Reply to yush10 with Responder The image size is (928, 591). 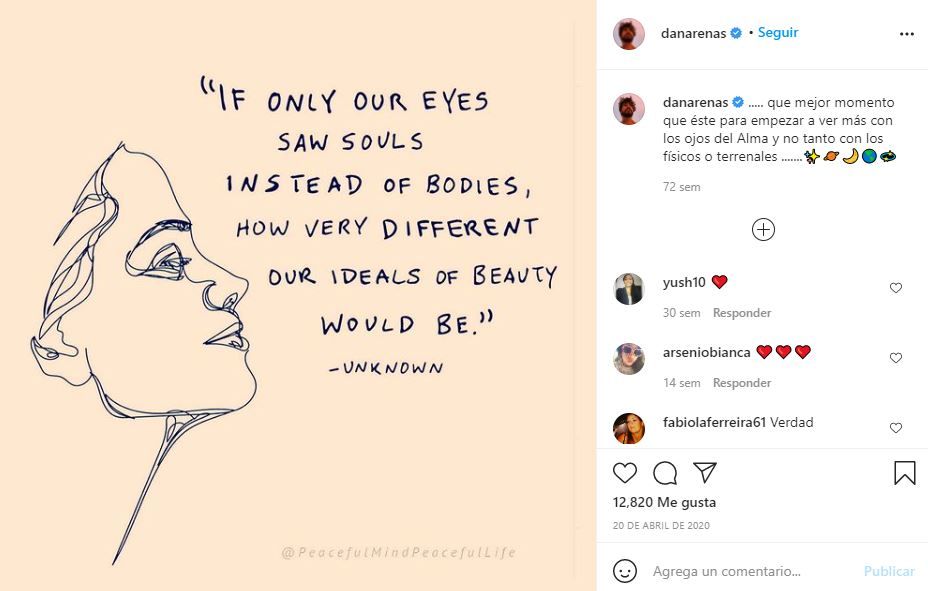742,313
